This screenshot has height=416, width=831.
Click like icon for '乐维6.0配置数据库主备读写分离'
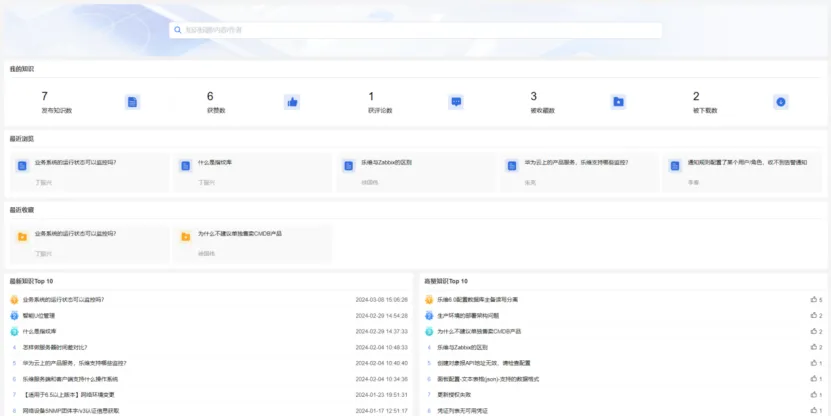[813, 299]
